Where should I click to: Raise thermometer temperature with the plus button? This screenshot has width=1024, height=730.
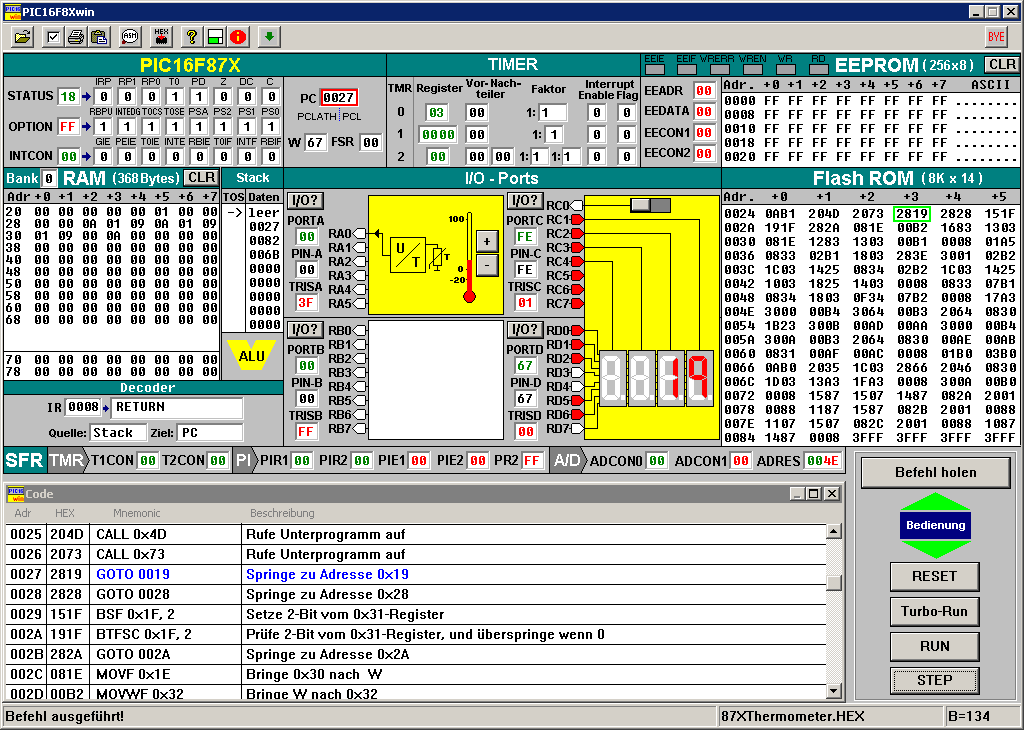[485, 241]
